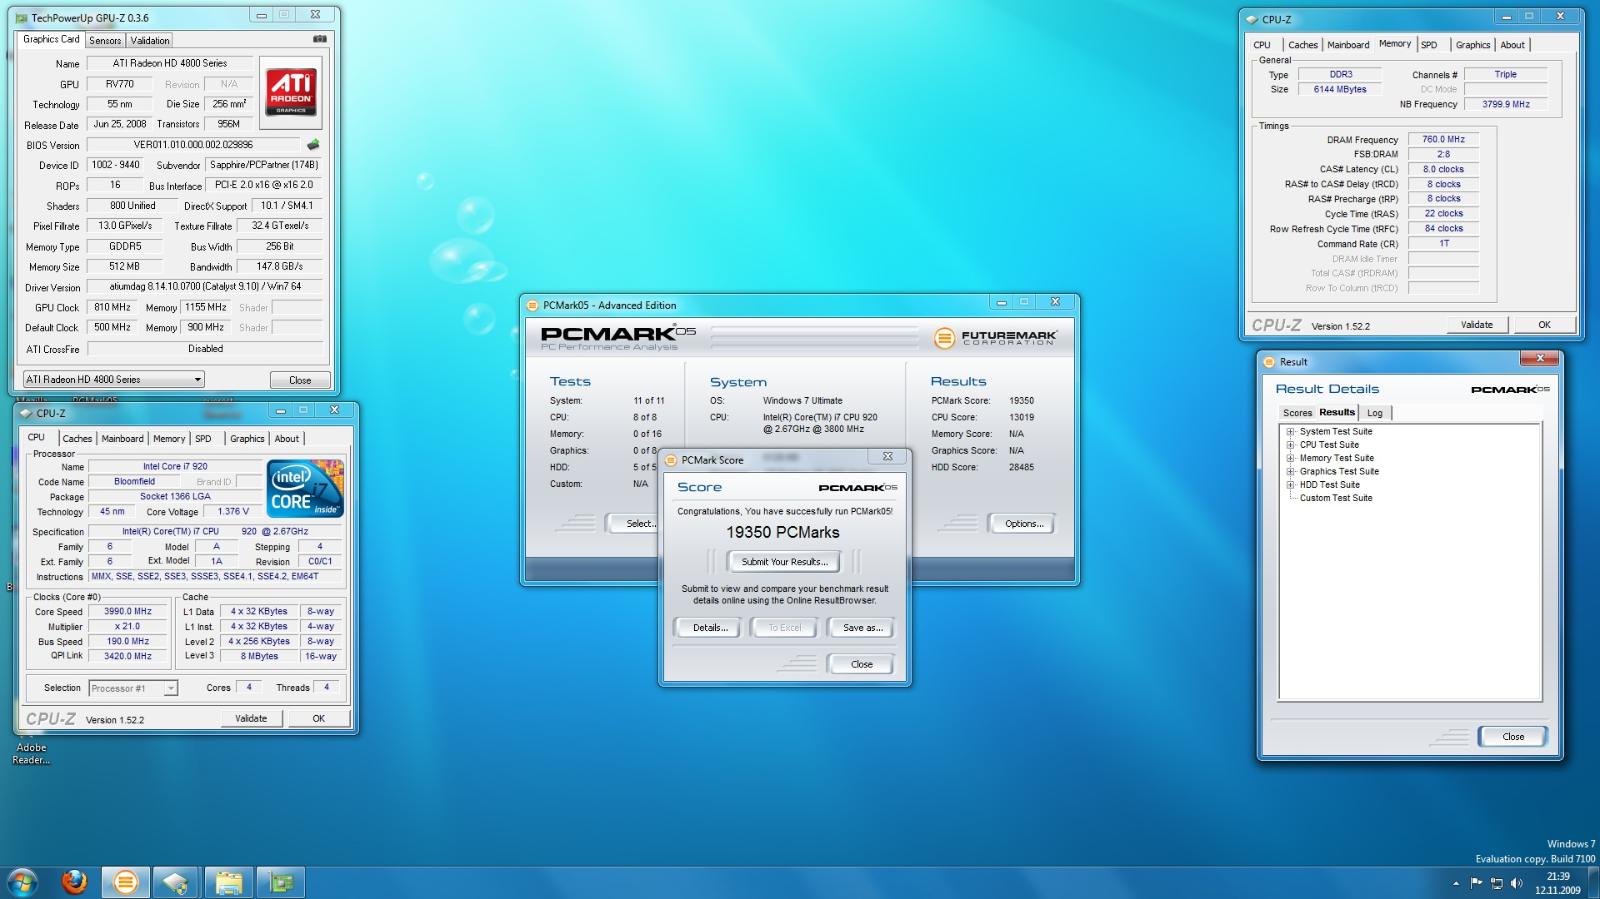The image size is (1600, 899).
Task: Click the Intel Core i7 logo in CPU-Z
Action: [305, 489]
